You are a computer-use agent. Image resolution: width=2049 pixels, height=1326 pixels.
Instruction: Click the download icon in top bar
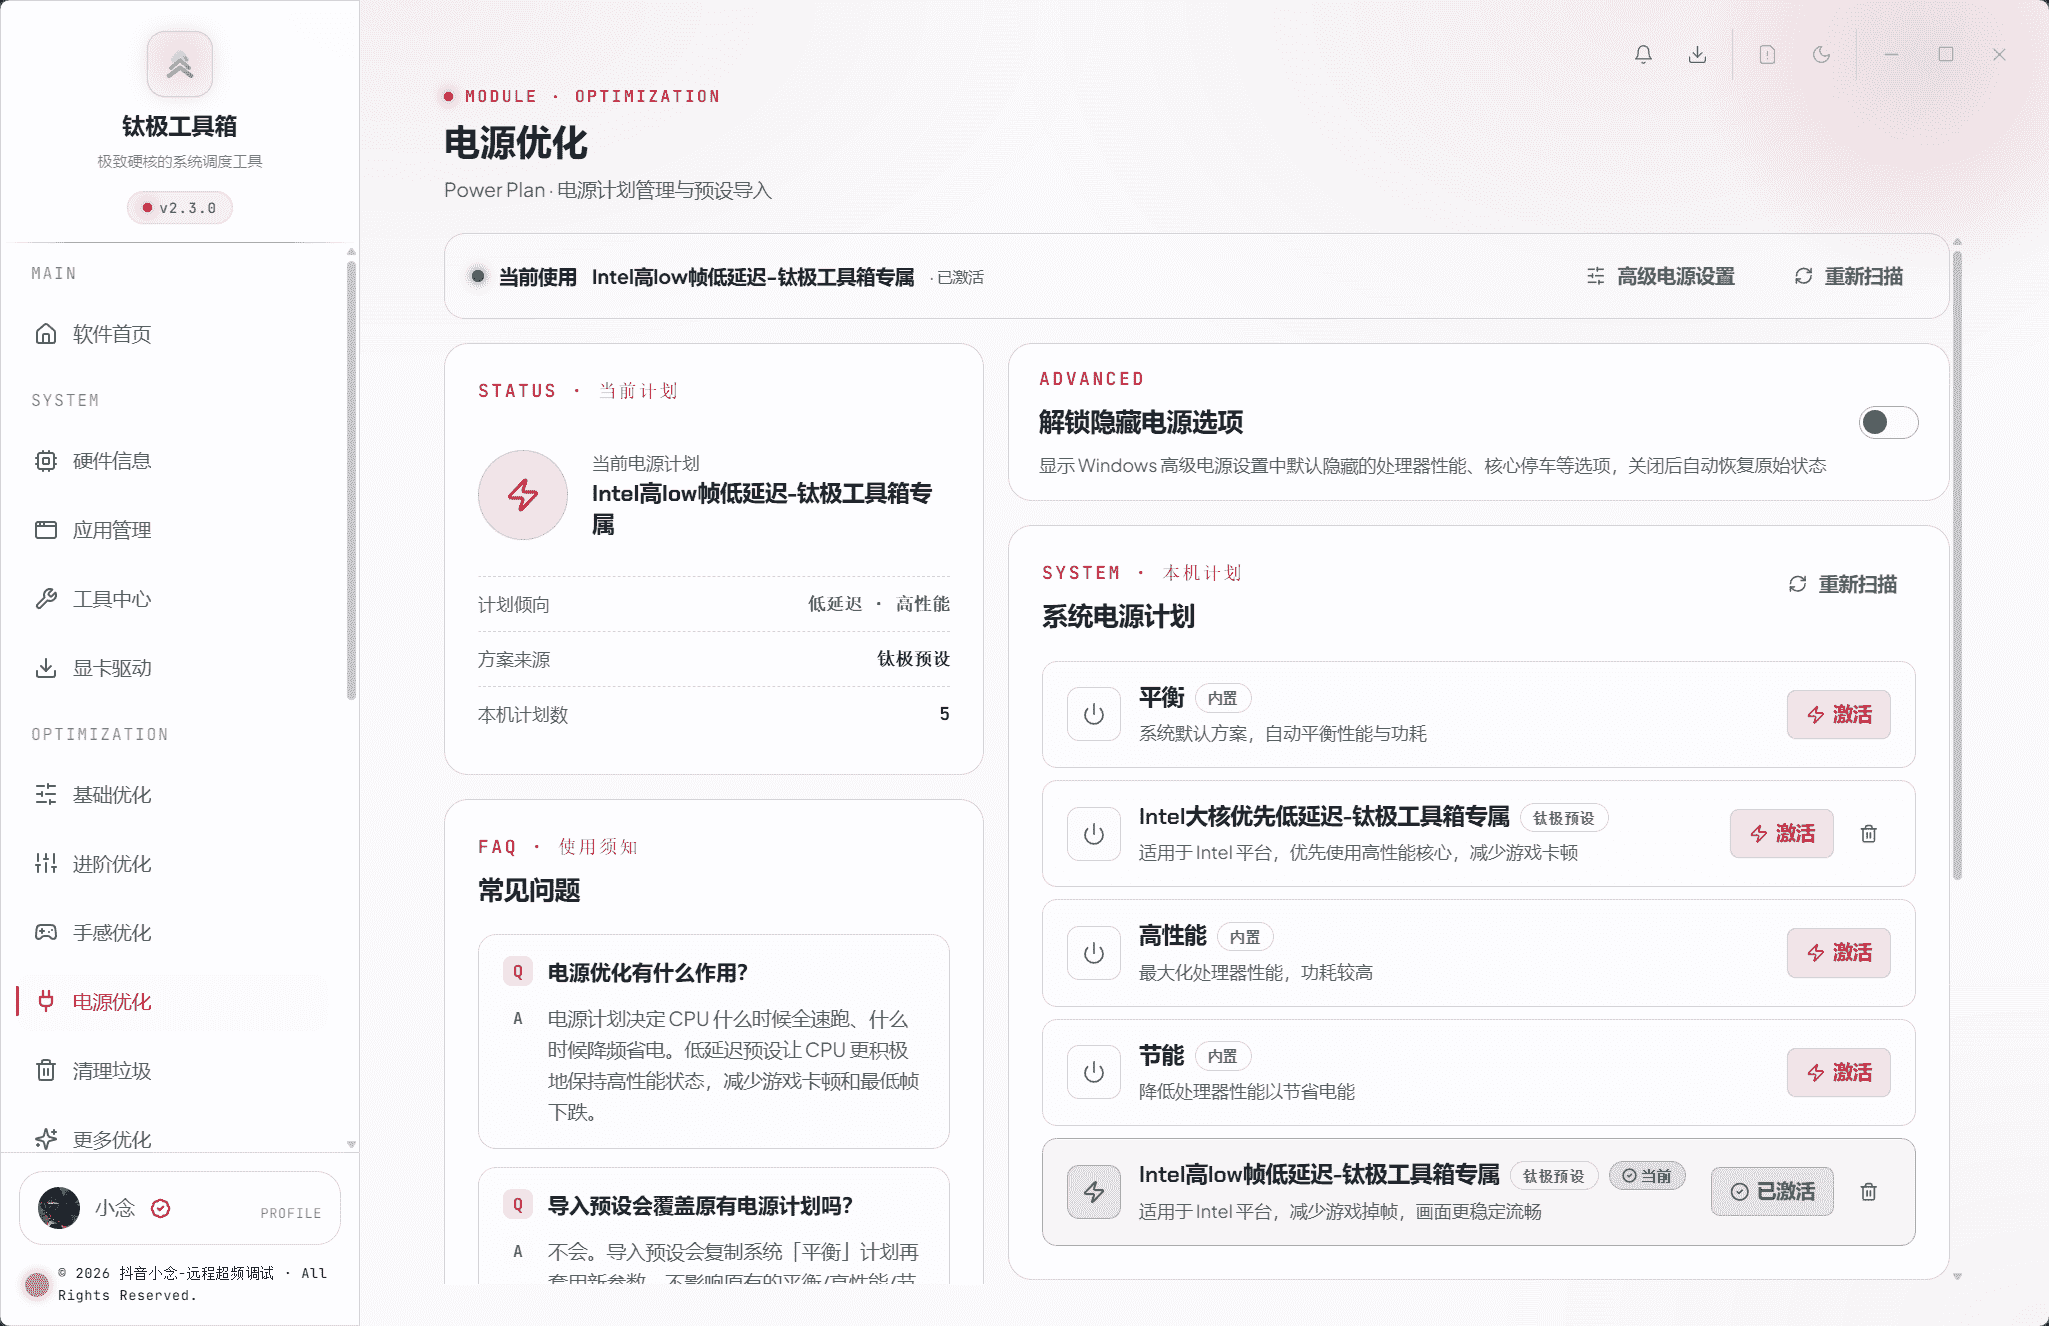coord(1697,55)
